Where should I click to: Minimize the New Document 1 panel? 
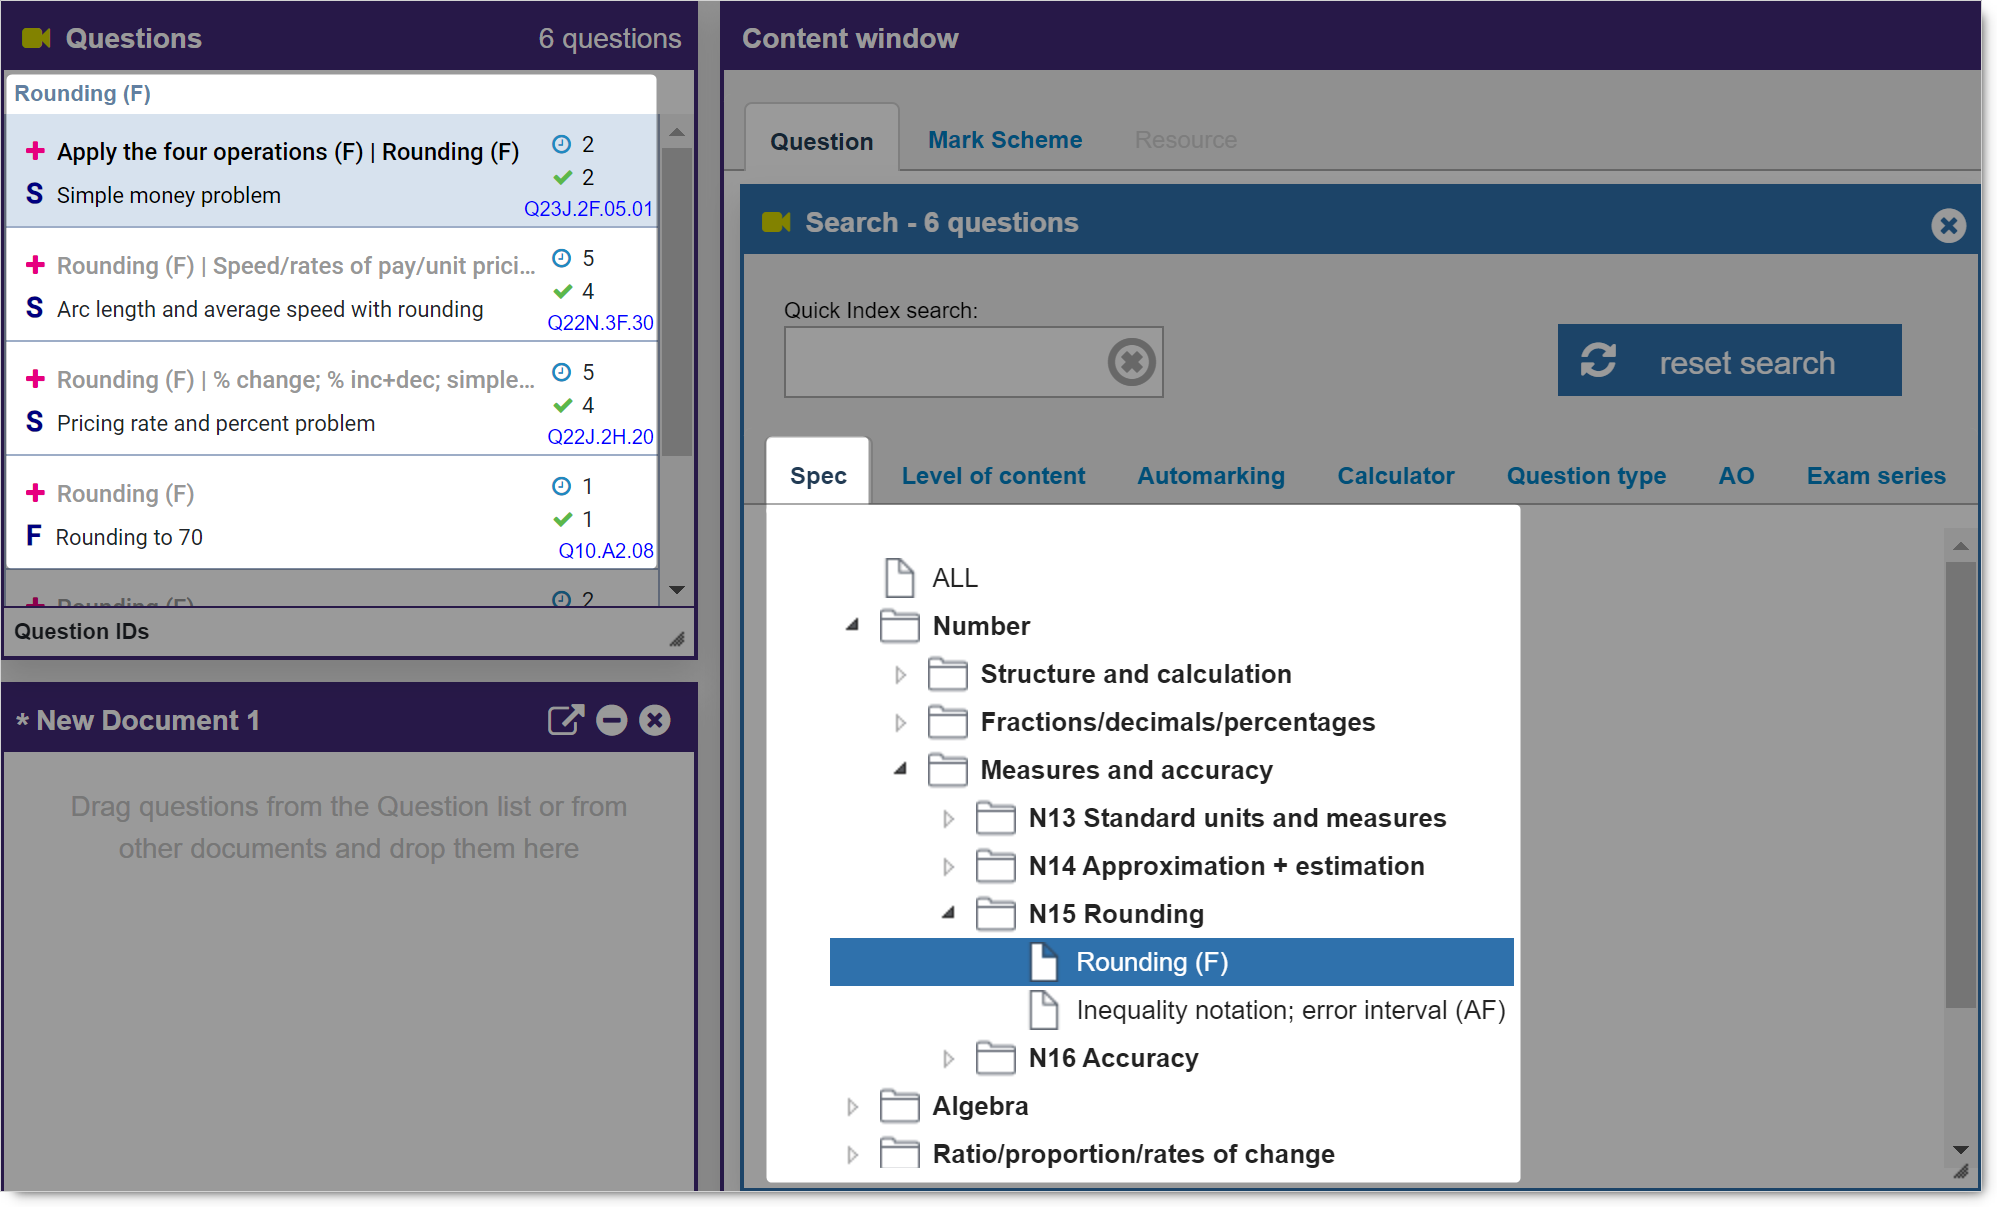coord(611,720)
